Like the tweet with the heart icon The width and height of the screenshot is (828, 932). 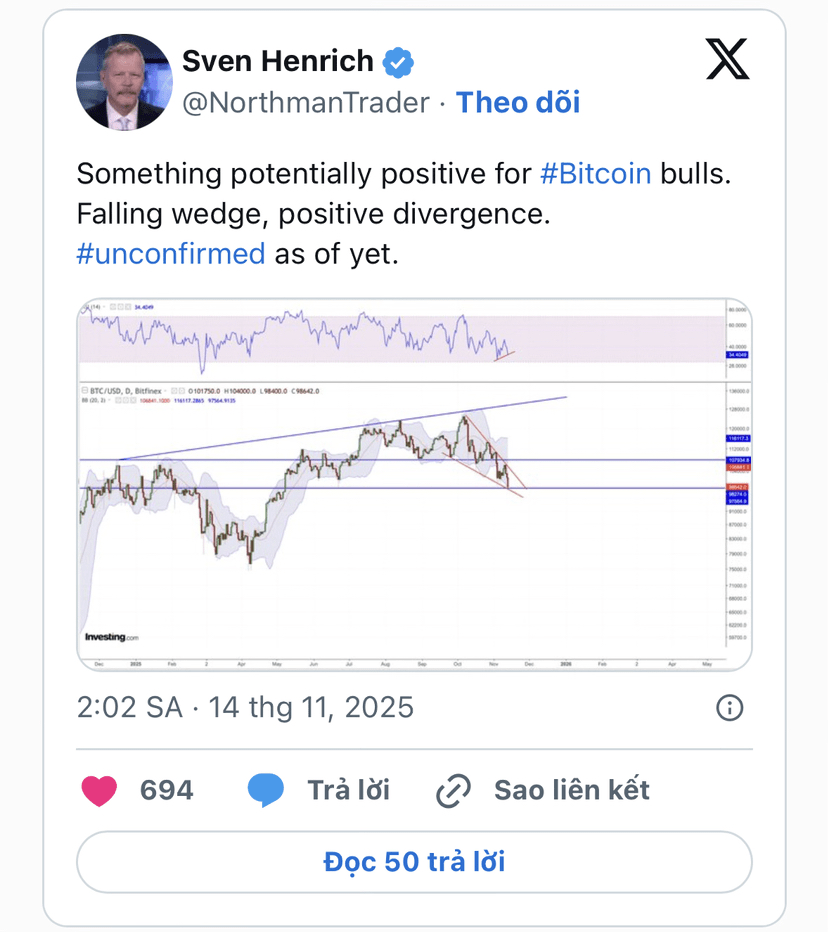click(x=99, y=790)
